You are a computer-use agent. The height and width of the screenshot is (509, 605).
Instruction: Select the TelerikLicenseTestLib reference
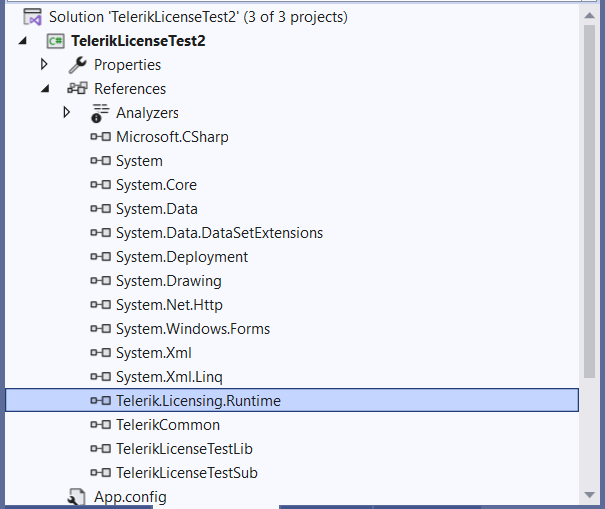pos(184,449)
